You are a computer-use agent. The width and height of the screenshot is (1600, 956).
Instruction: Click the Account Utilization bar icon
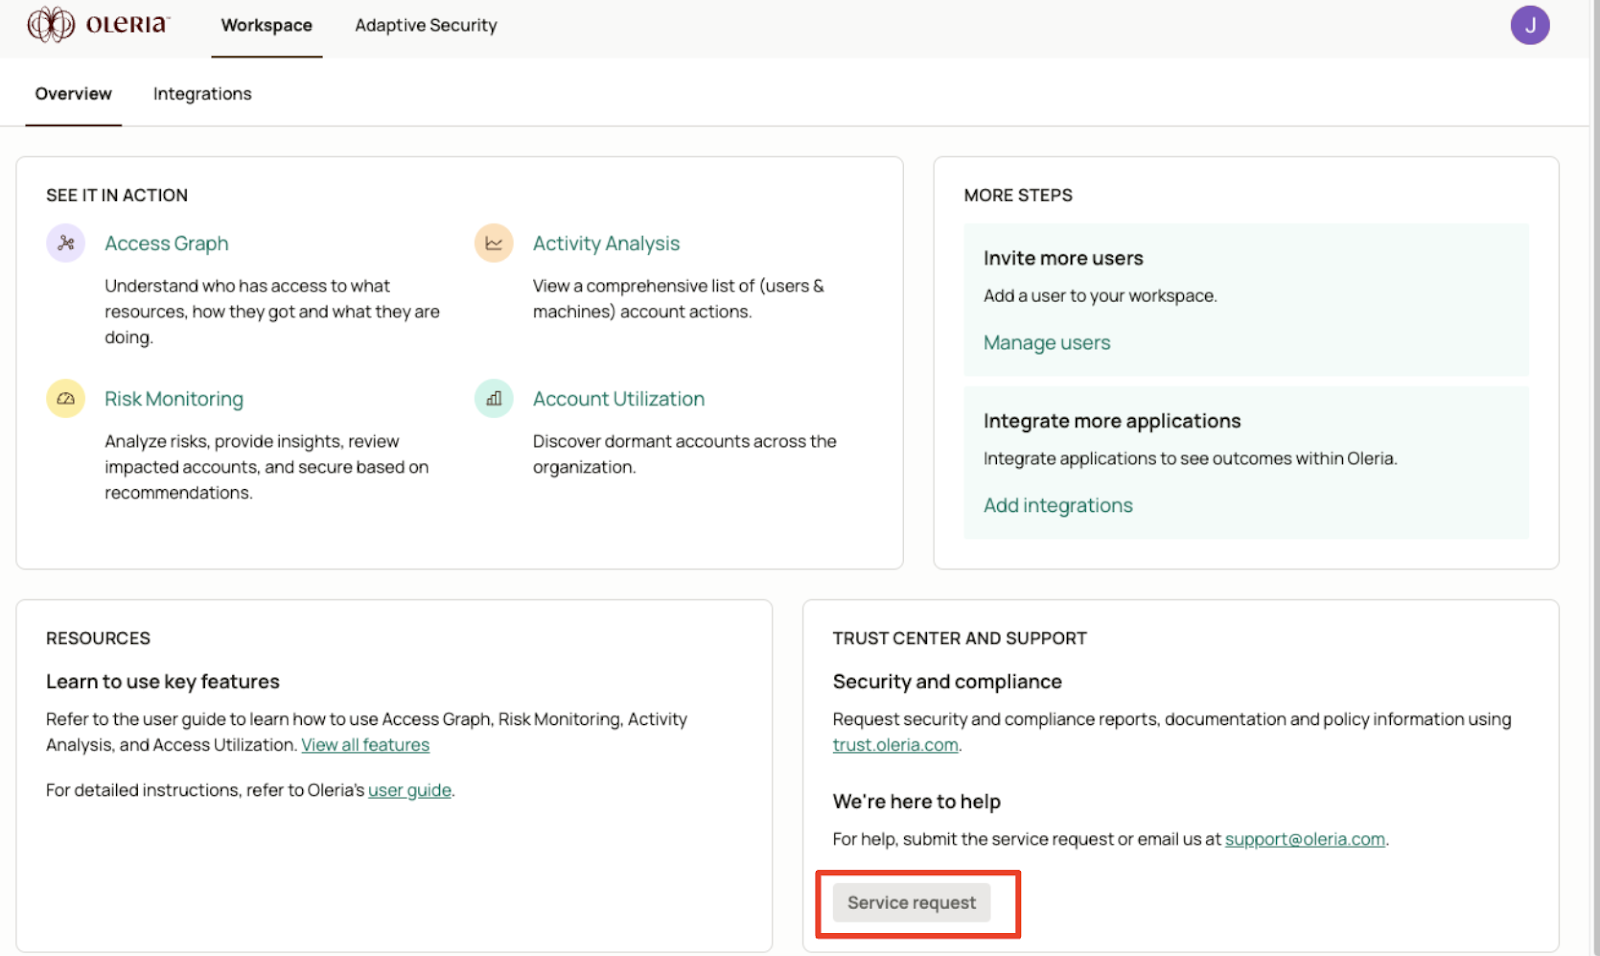494,398
